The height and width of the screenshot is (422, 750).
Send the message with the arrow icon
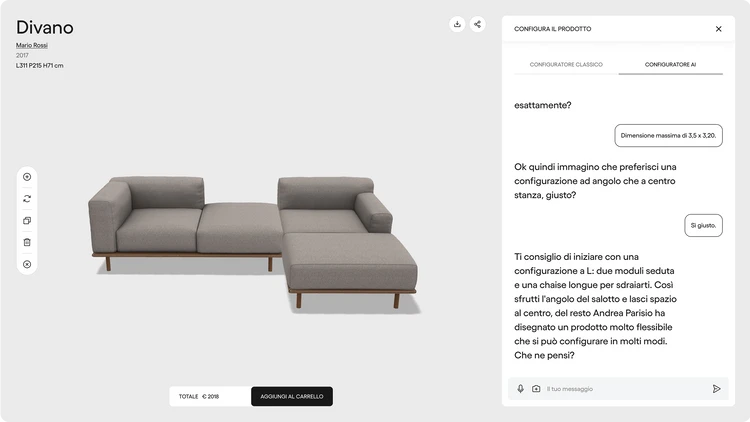tap(716, 389)
